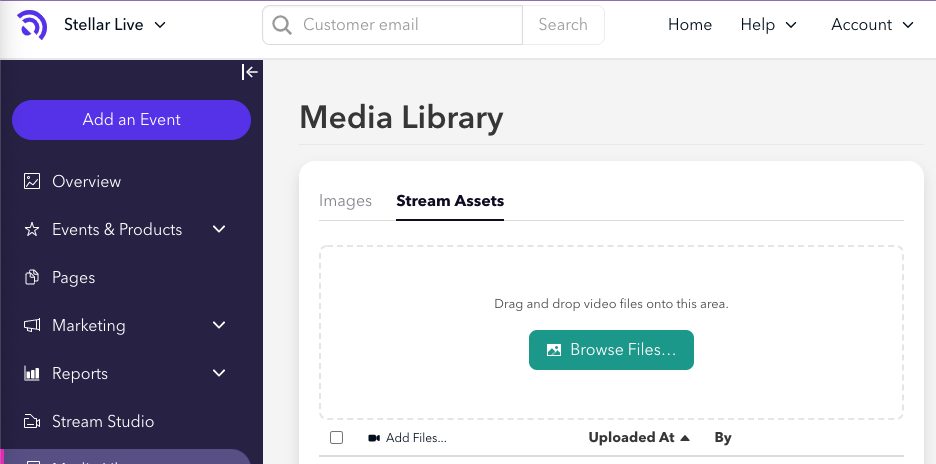The width and height of the screenshot is (936, 464).
Task: Click the Add an Event button
Action: [131, 119]
